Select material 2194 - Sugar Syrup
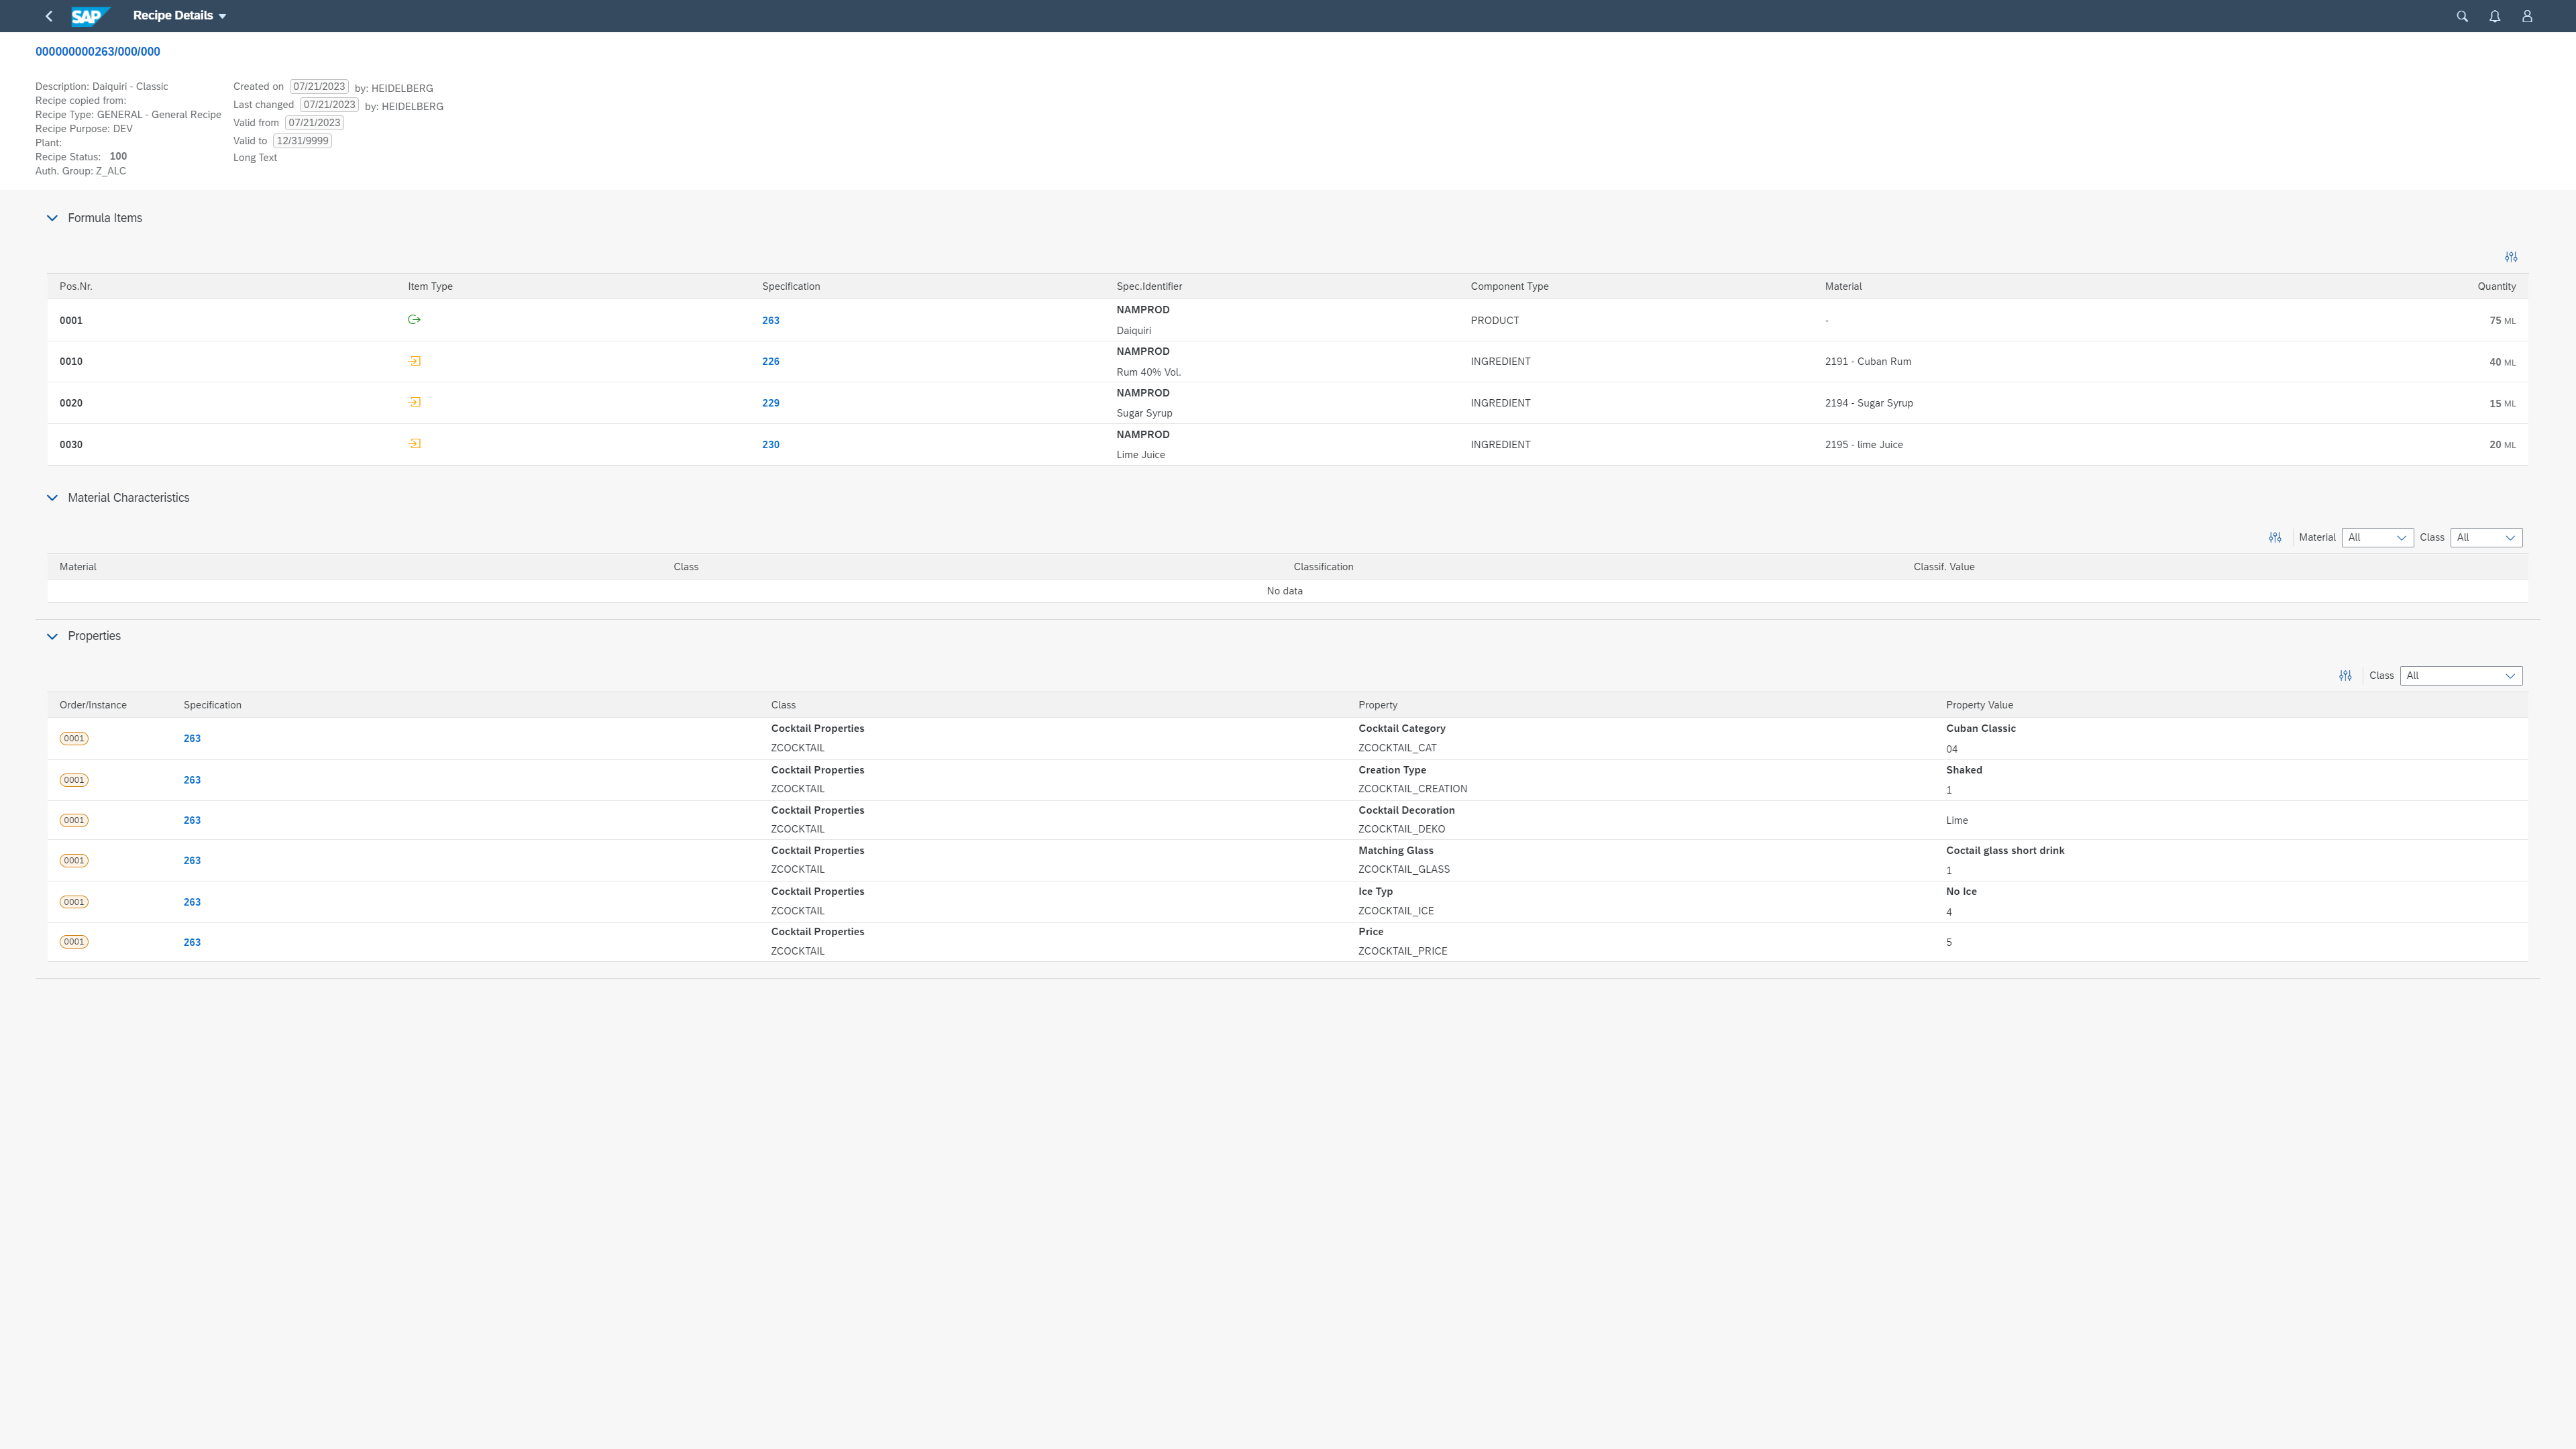 point(1868,404)
